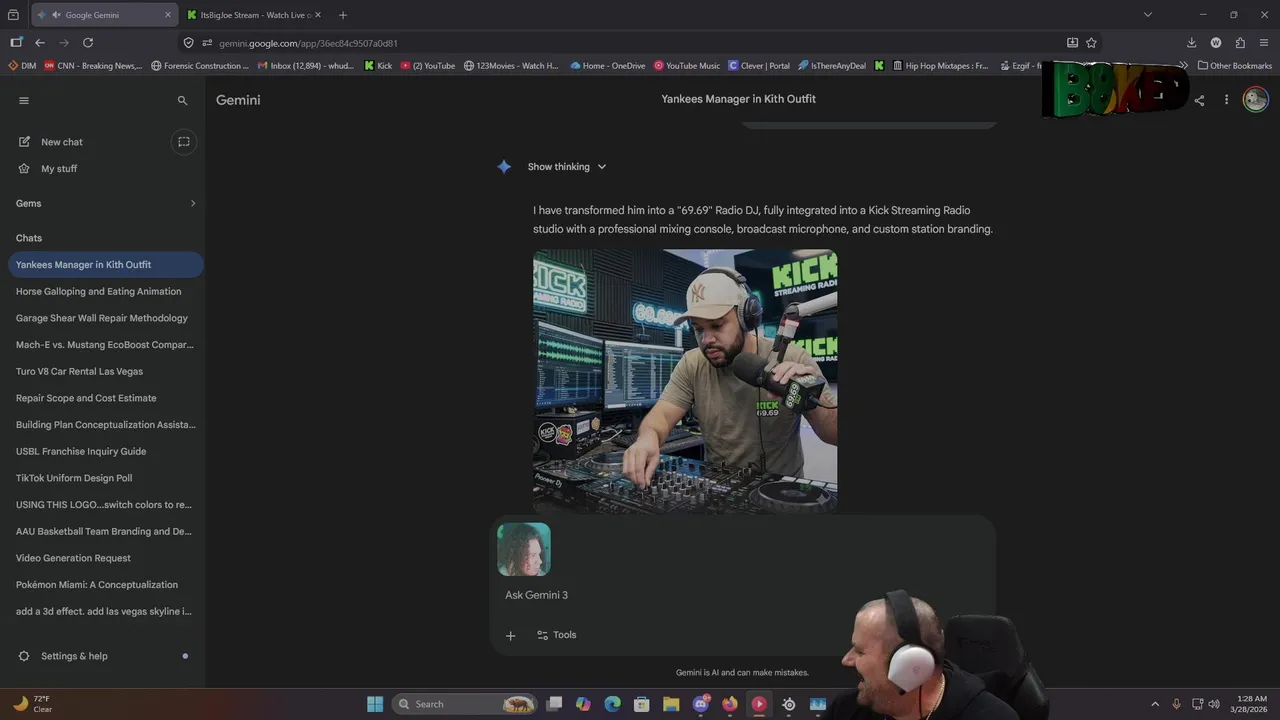Open the browser extensions puzzle icon
The image size is (1280, 720).
[1240, 43]
